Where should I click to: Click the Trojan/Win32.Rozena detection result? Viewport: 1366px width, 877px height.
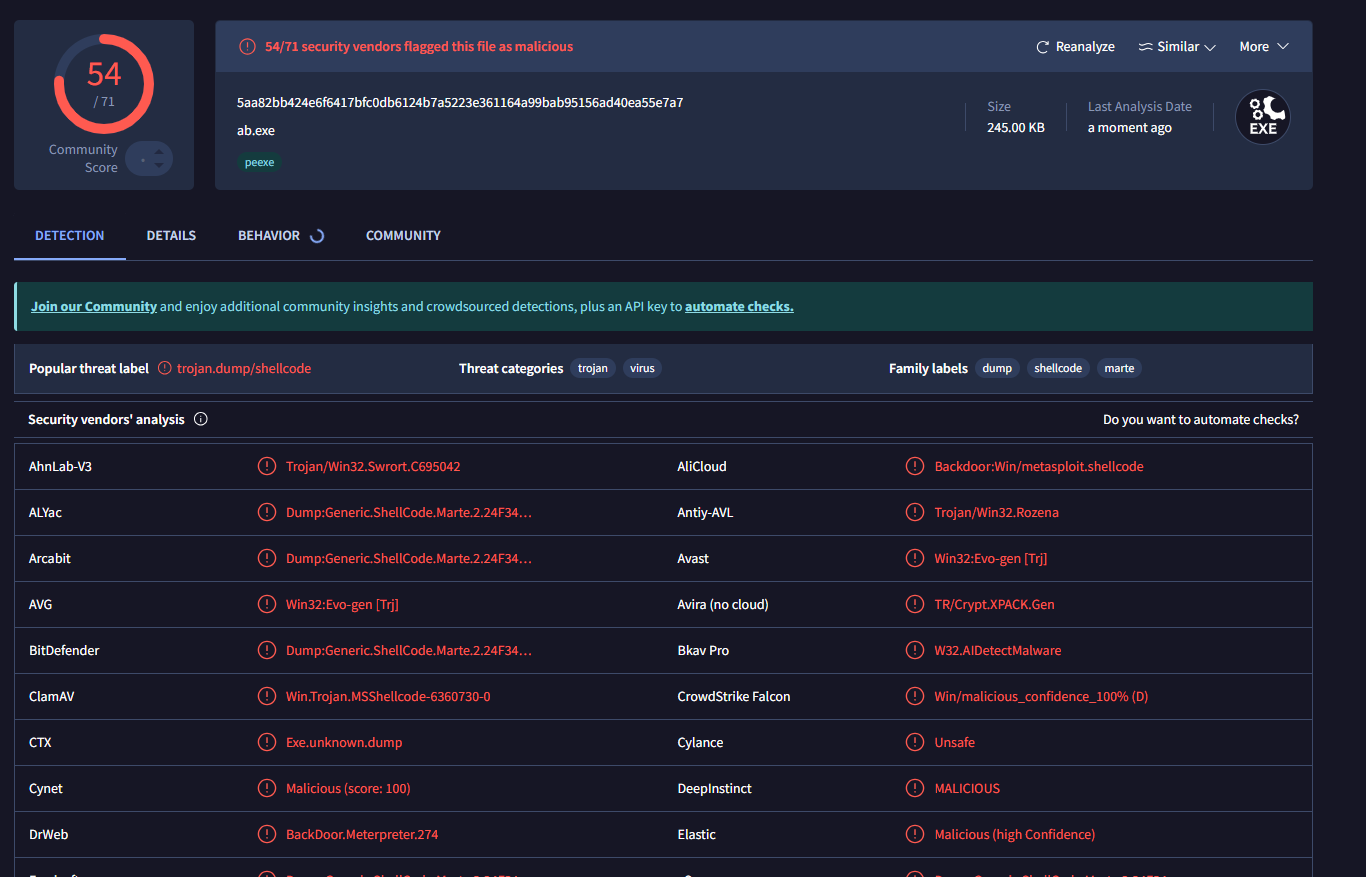coord(997,512)
